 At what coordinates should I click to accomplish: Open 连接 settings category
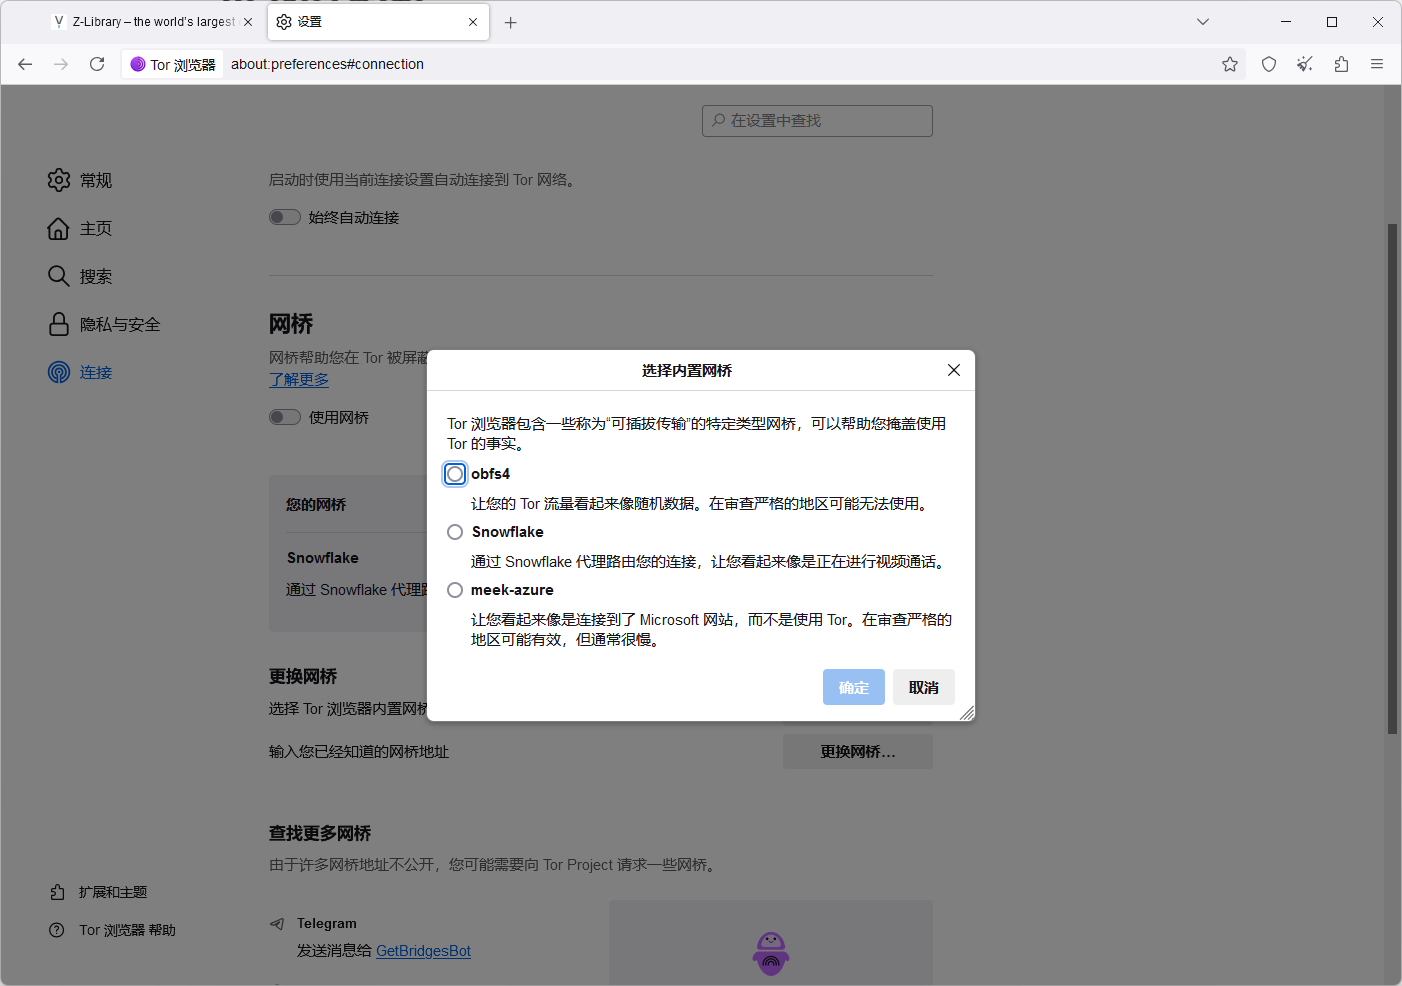[80, 372]
